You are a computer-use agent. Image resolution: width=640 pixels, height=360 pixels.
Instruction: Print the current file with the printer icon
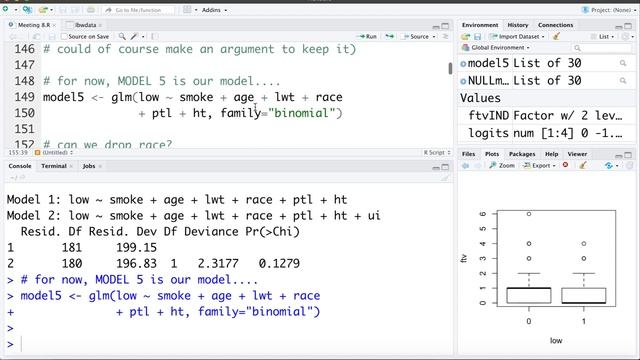(91, 10)
